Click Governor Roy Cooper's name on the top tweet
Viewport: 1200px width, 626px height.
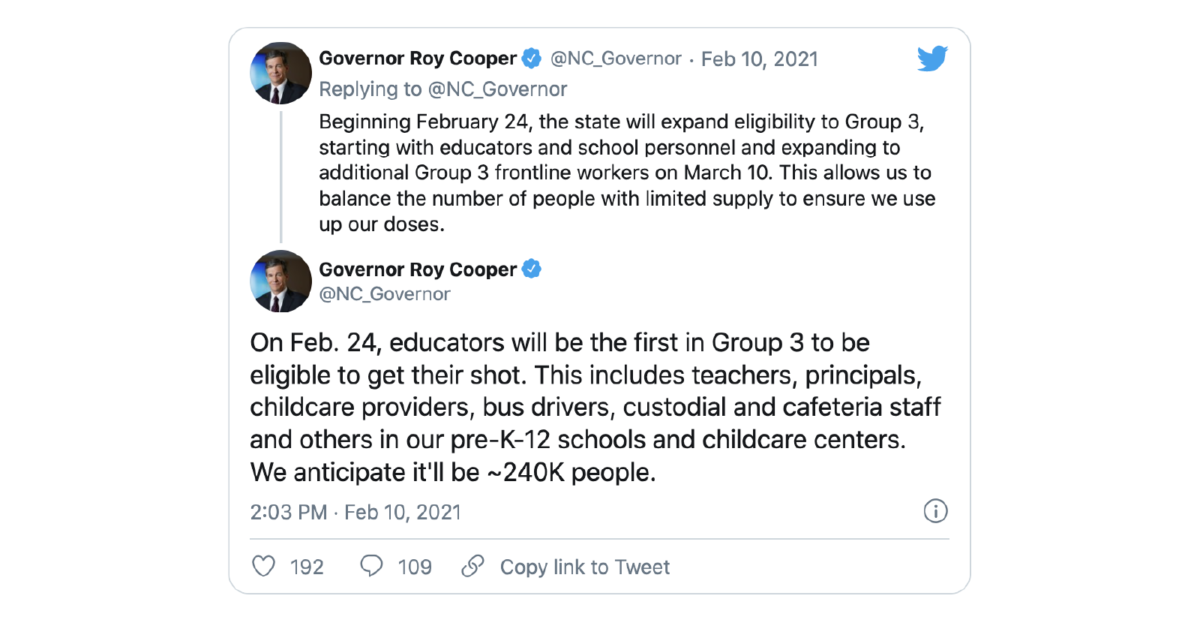pos(417,58)
